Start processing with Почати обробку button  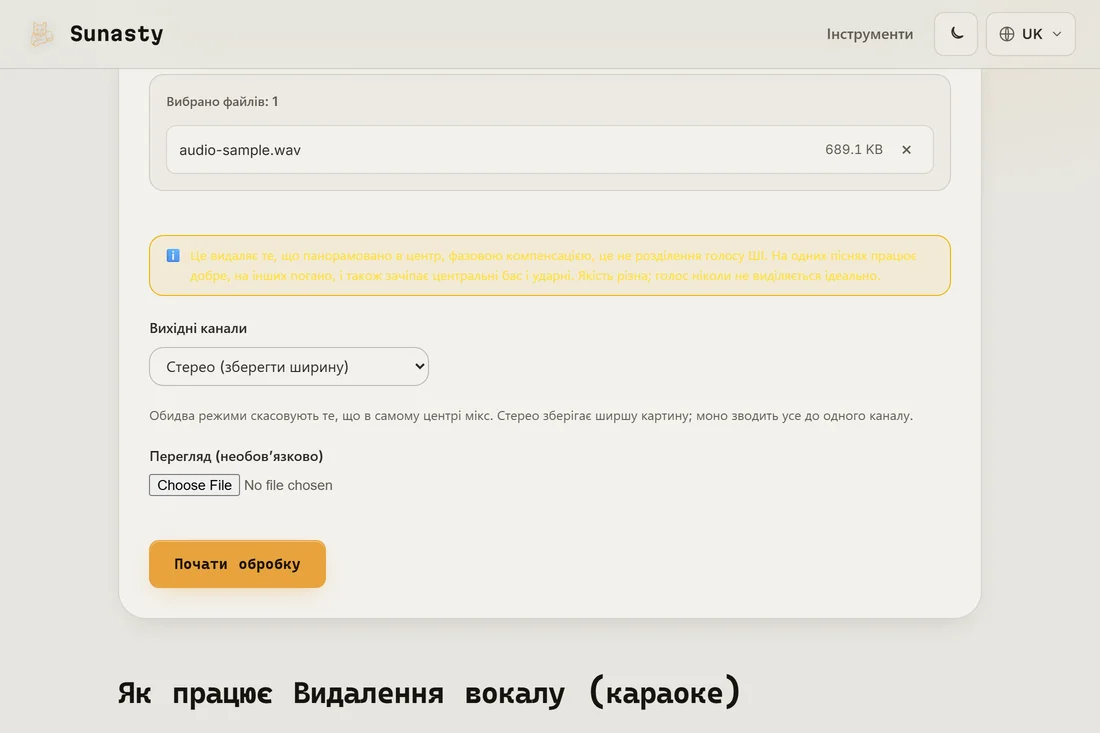[237, 564]
